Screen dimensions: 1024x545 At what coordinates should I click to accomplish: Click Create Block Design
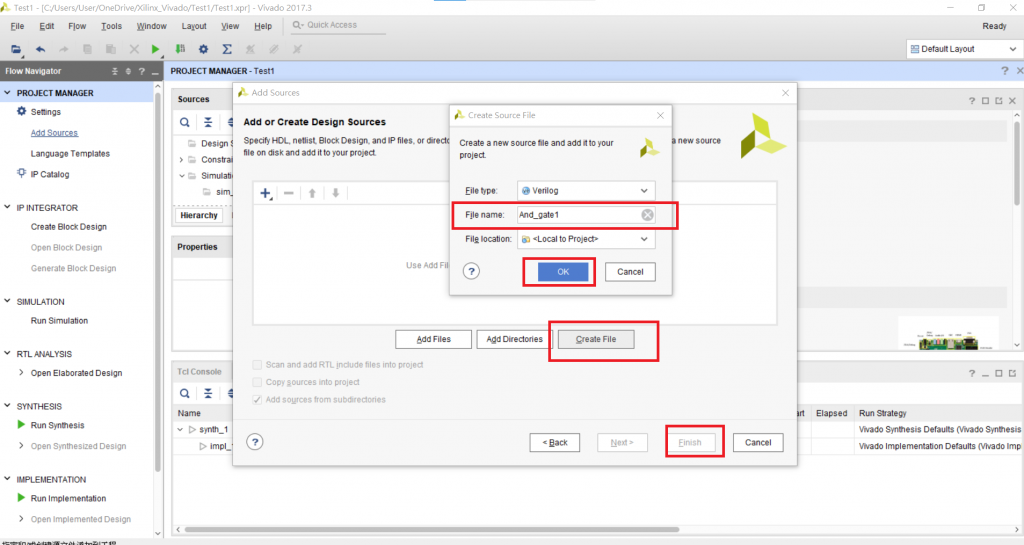pos(69,226)
